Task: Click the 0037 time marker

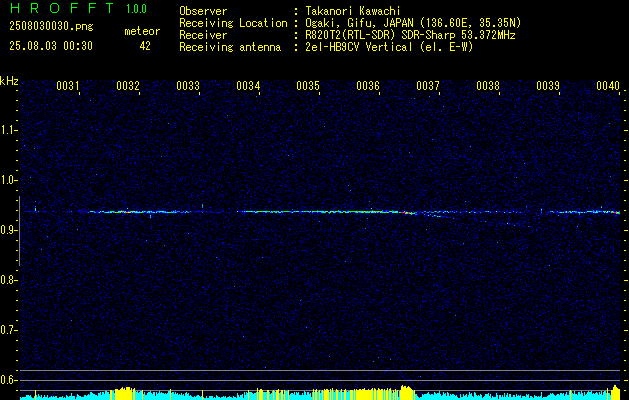Action: [x=428, y=85]
